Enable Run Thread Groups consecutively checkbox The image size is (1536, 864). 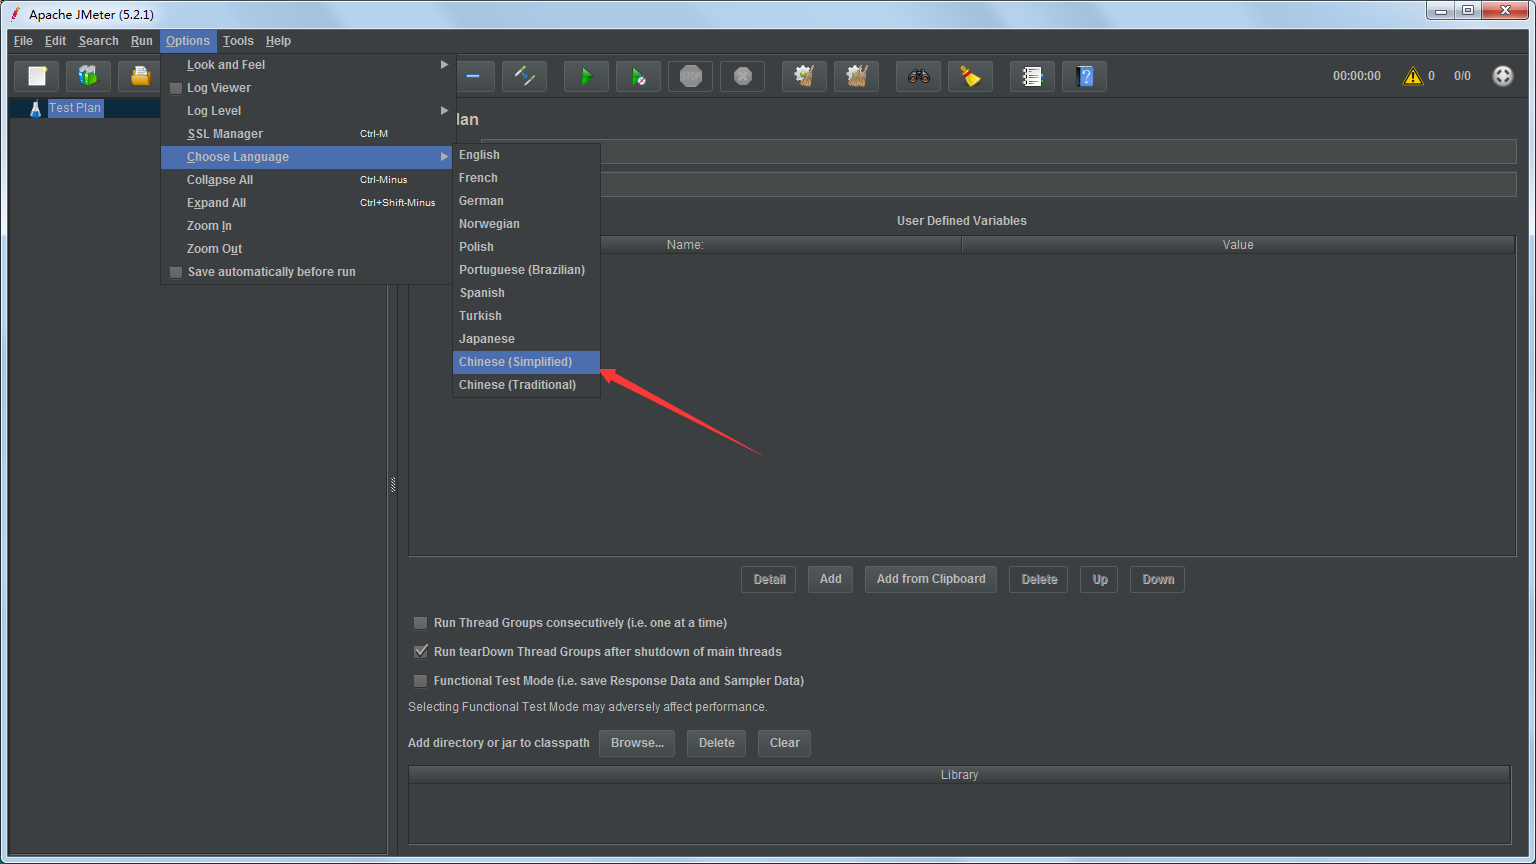pyautogui.click(x=421, y=623)
